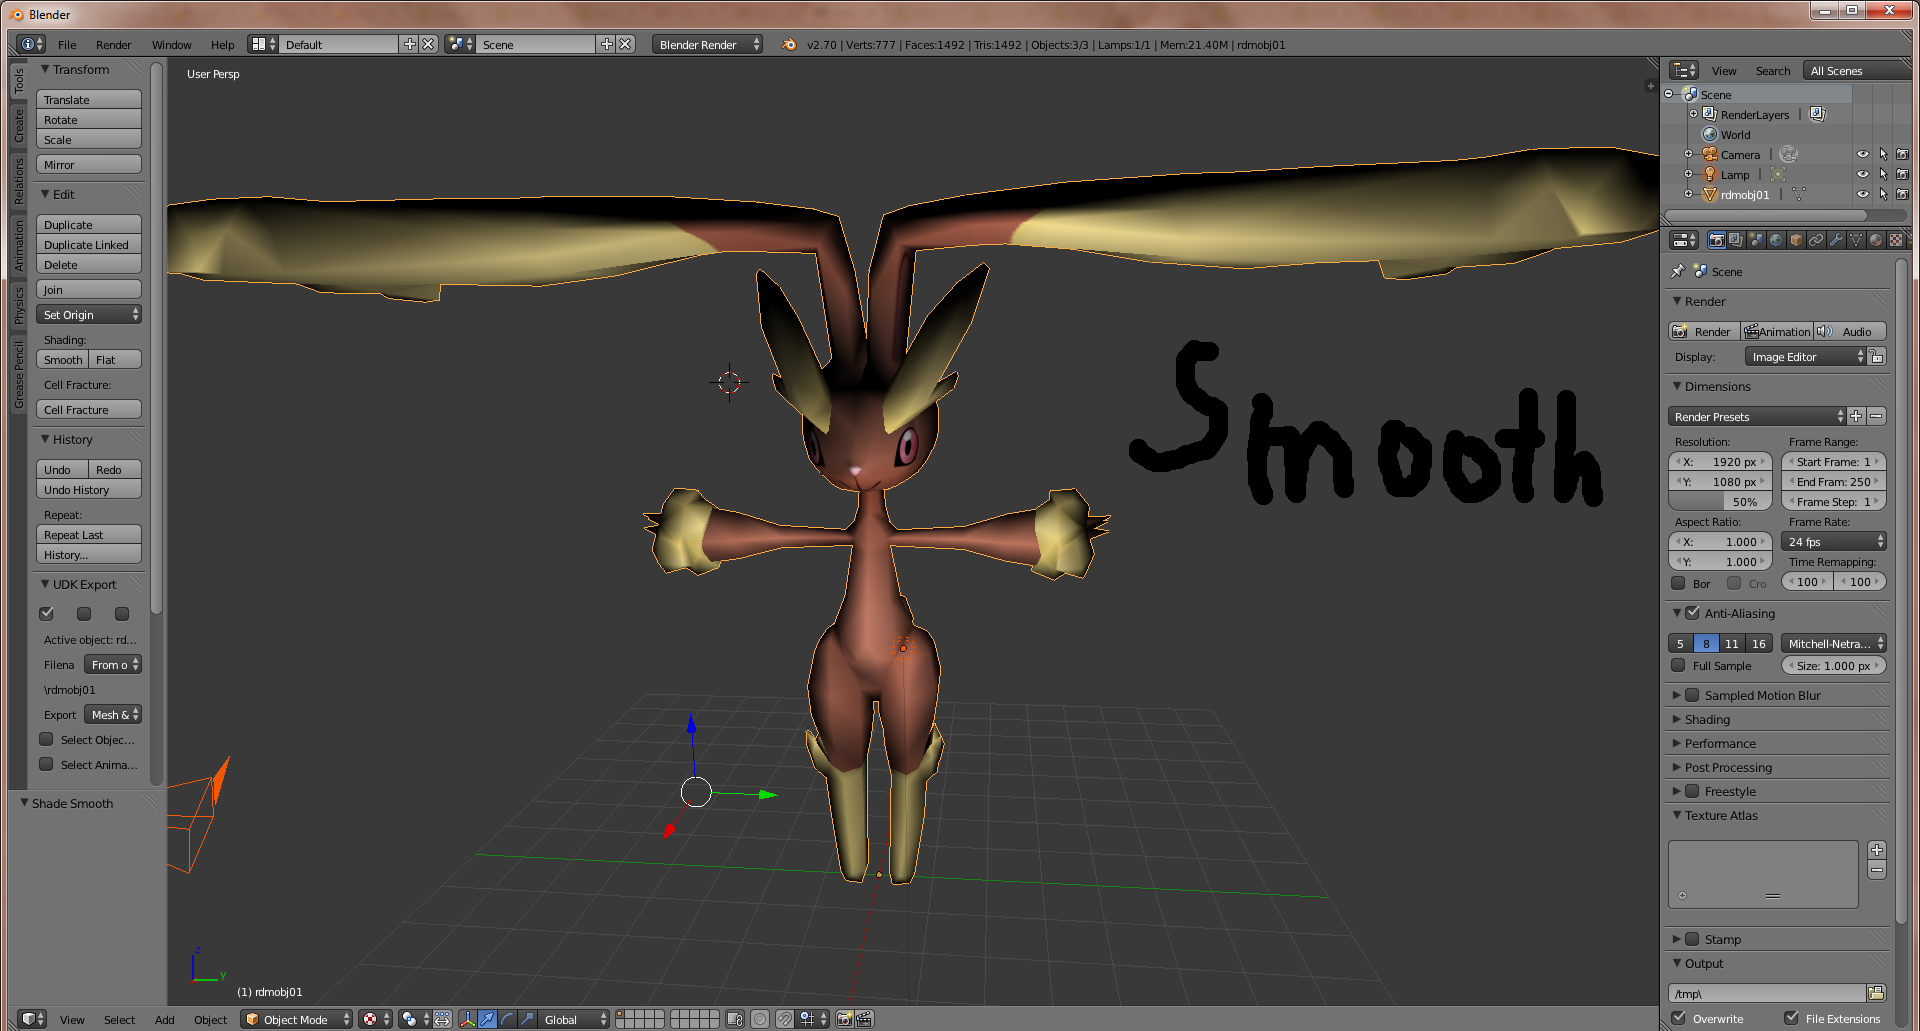Screen dimensions: 1920x1031
Task: Toggle Camera renderability camera icon in outliner
Action: pos(1902,154)
